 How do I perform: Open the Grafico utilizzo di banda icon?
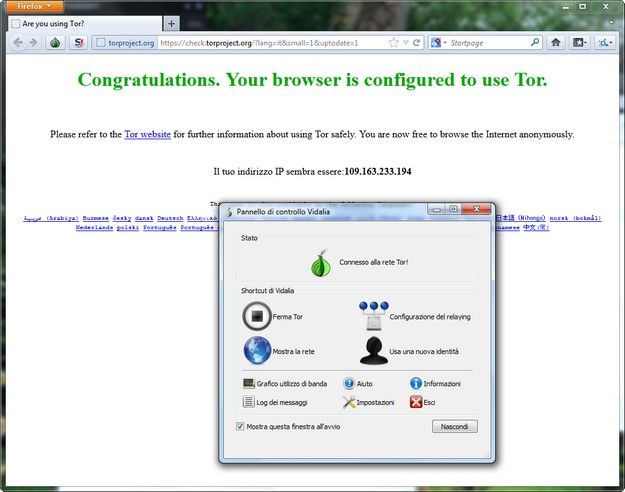pos(249,383)
